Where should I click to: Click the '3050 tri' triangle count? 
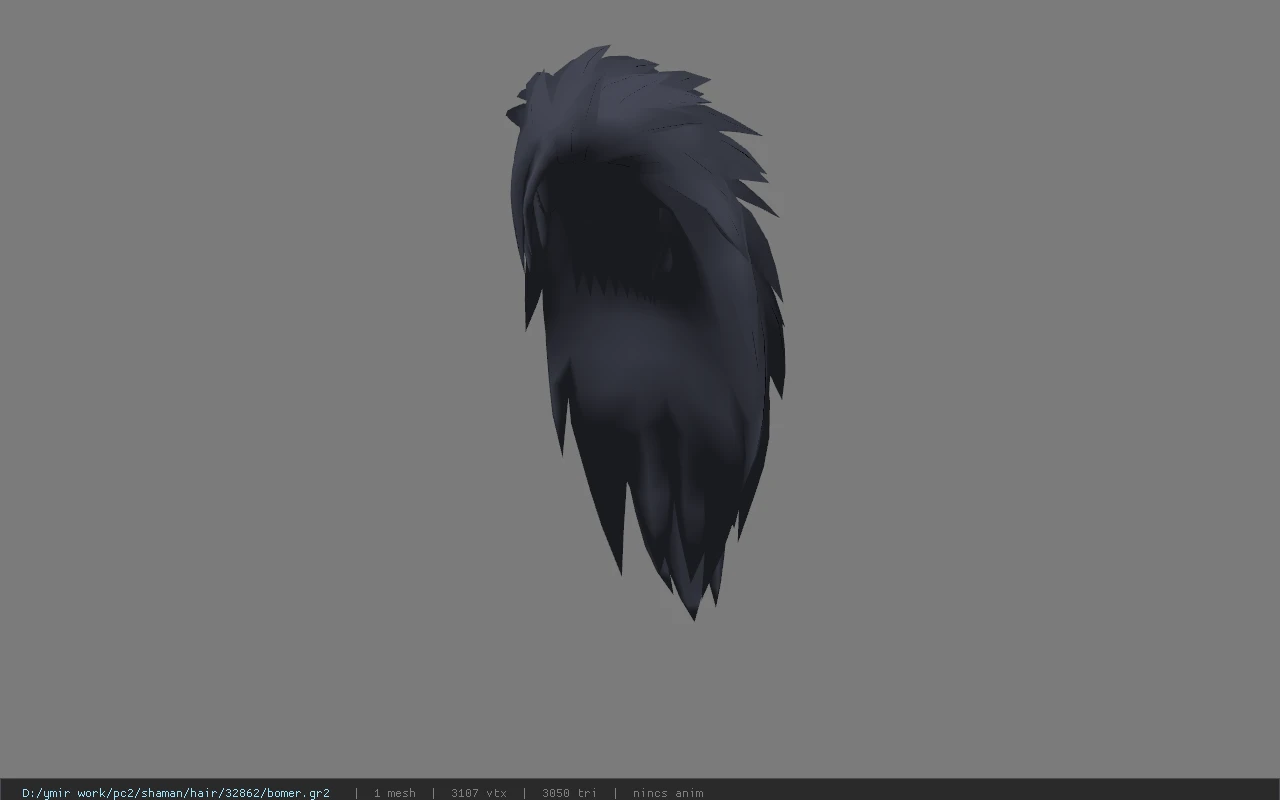click(569, 793)
